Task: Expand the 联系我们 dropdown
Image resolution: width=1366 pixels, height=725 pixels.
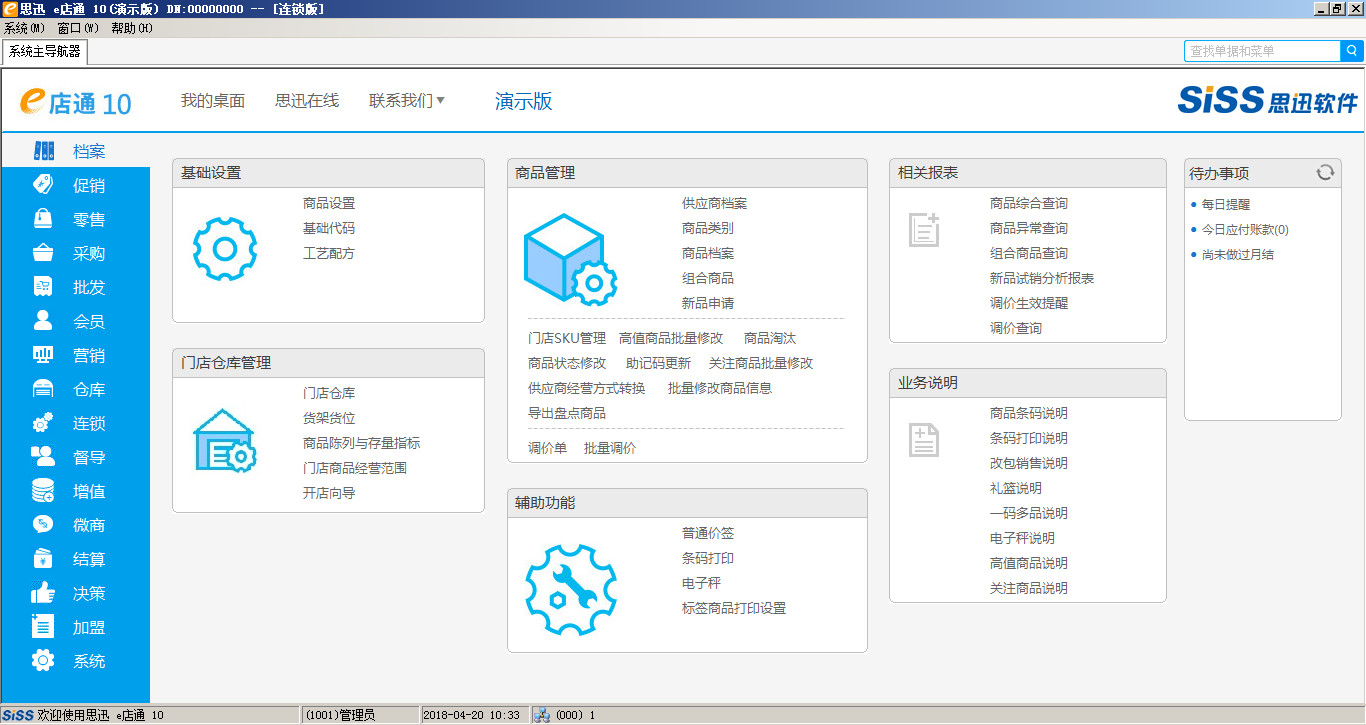Action: point(407,101)
